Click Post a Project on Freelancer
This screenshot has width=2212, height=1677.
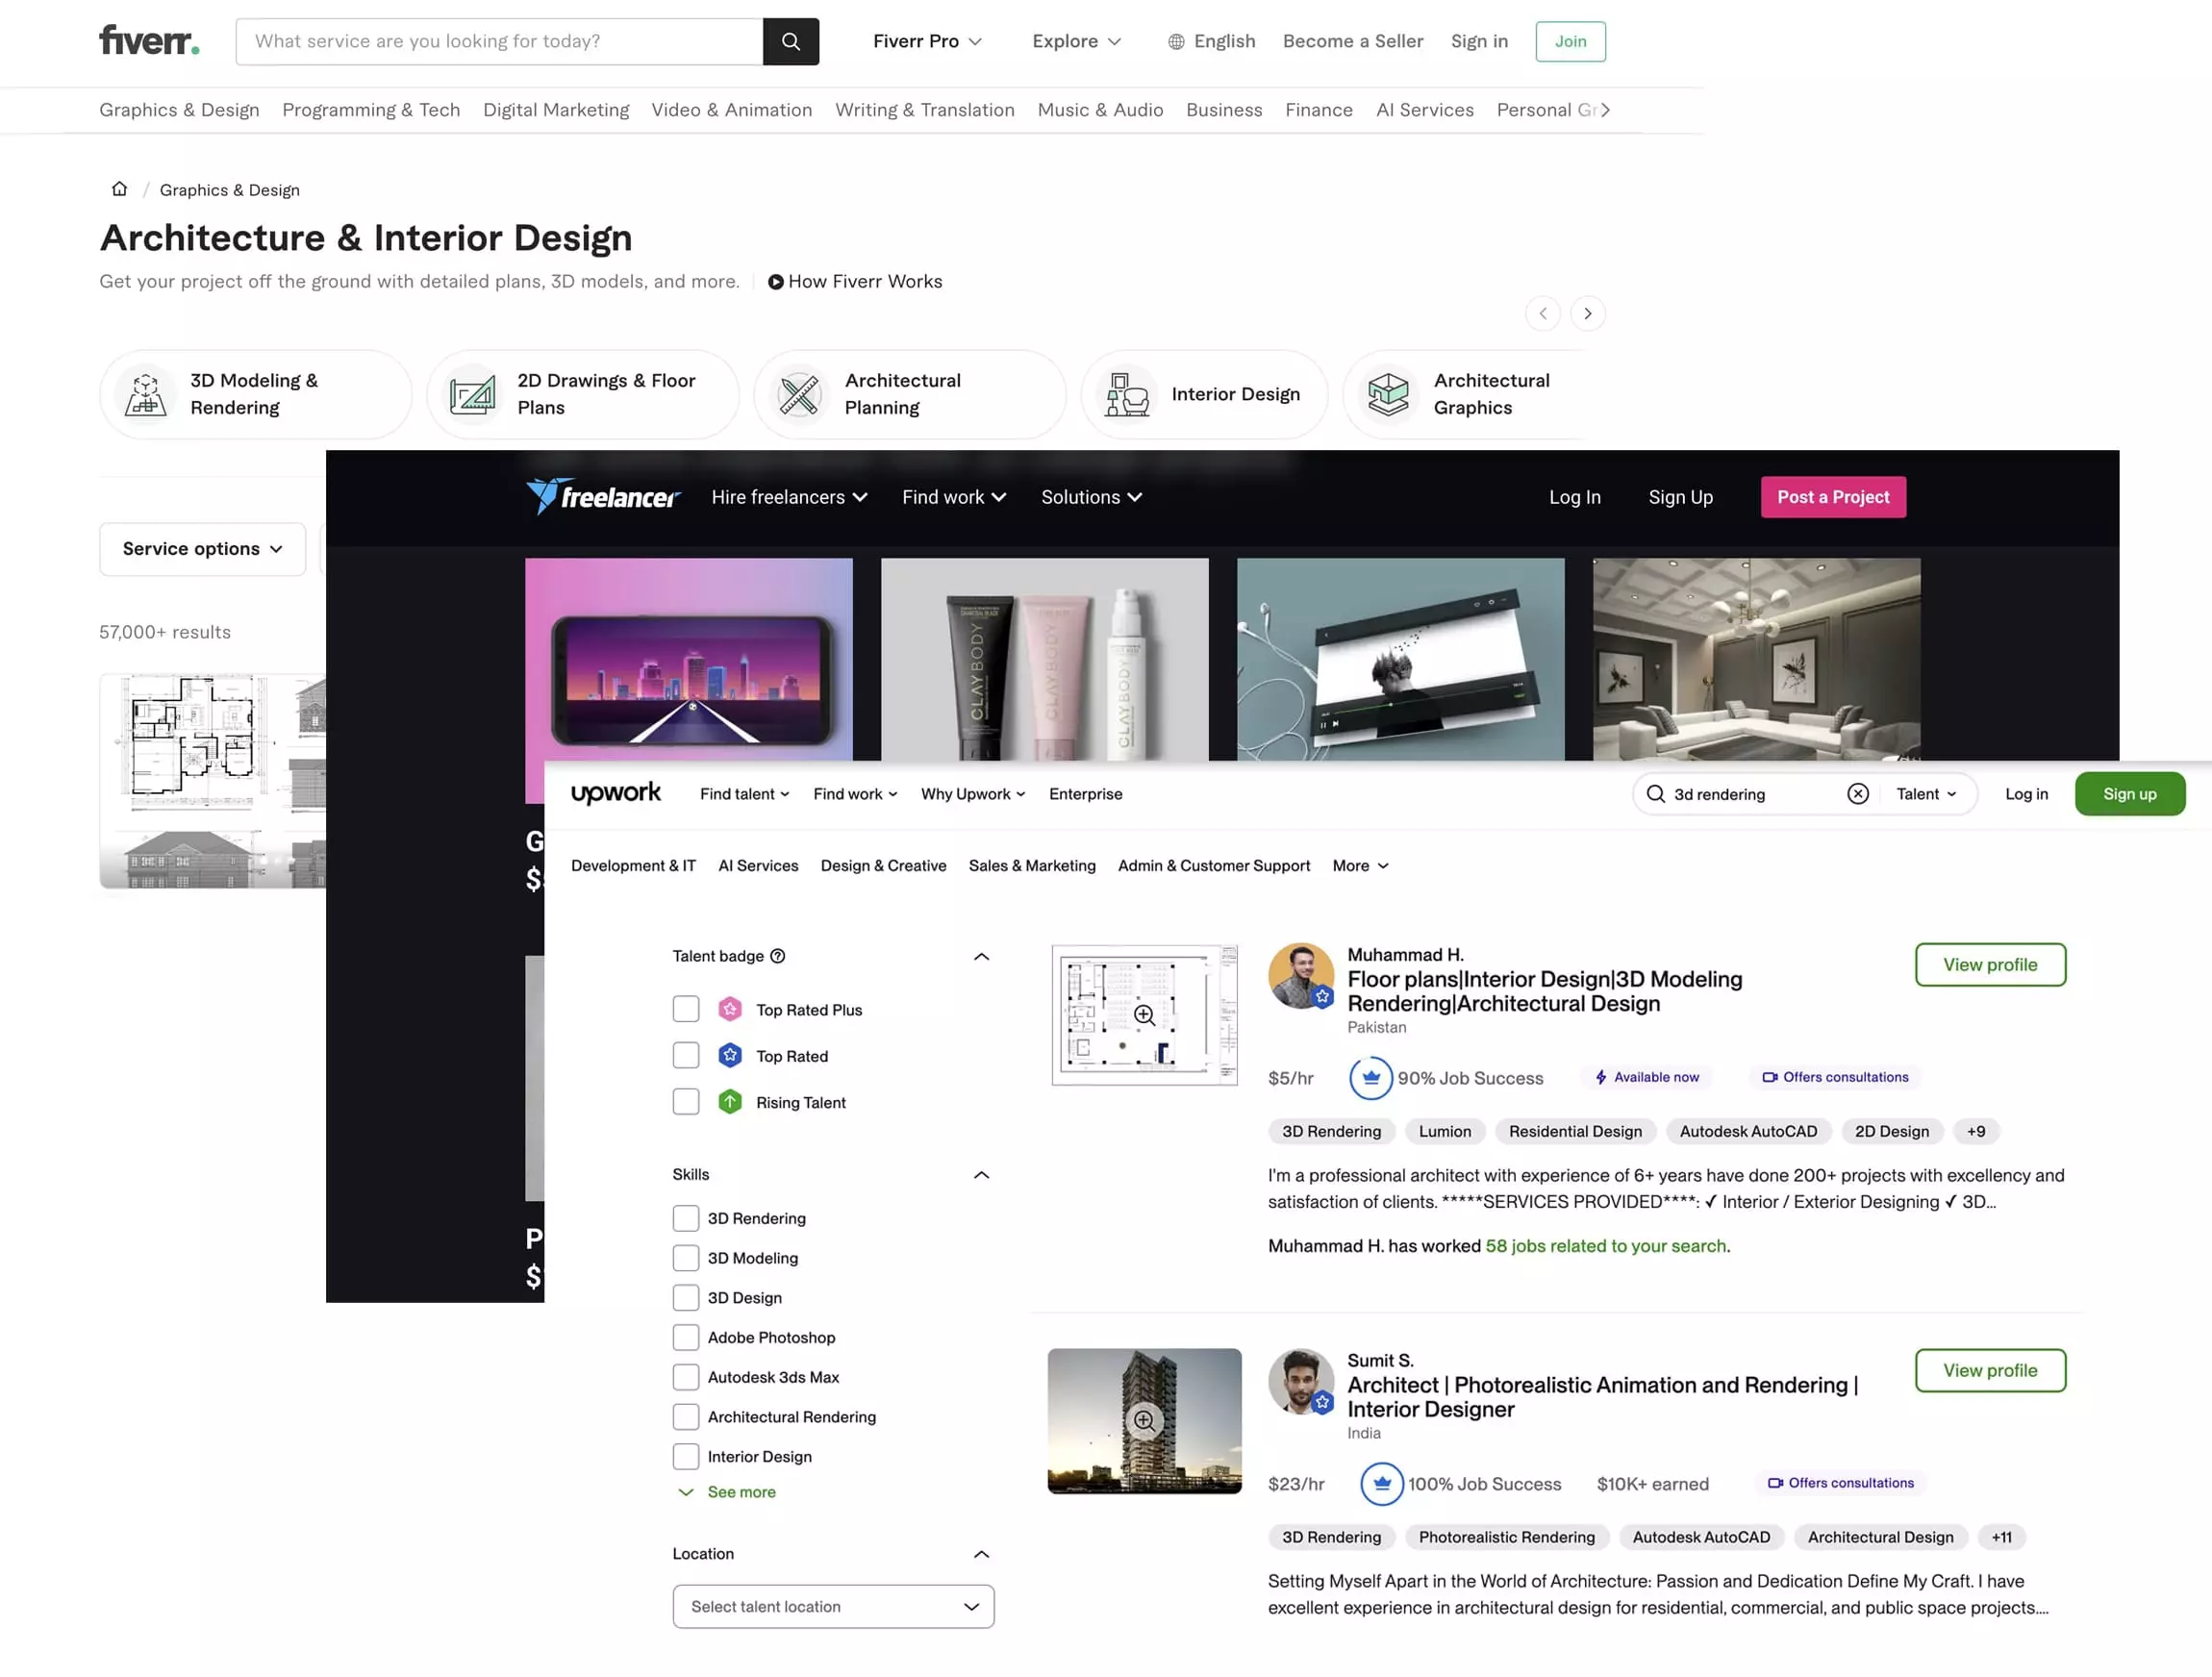coord(1832,497)
